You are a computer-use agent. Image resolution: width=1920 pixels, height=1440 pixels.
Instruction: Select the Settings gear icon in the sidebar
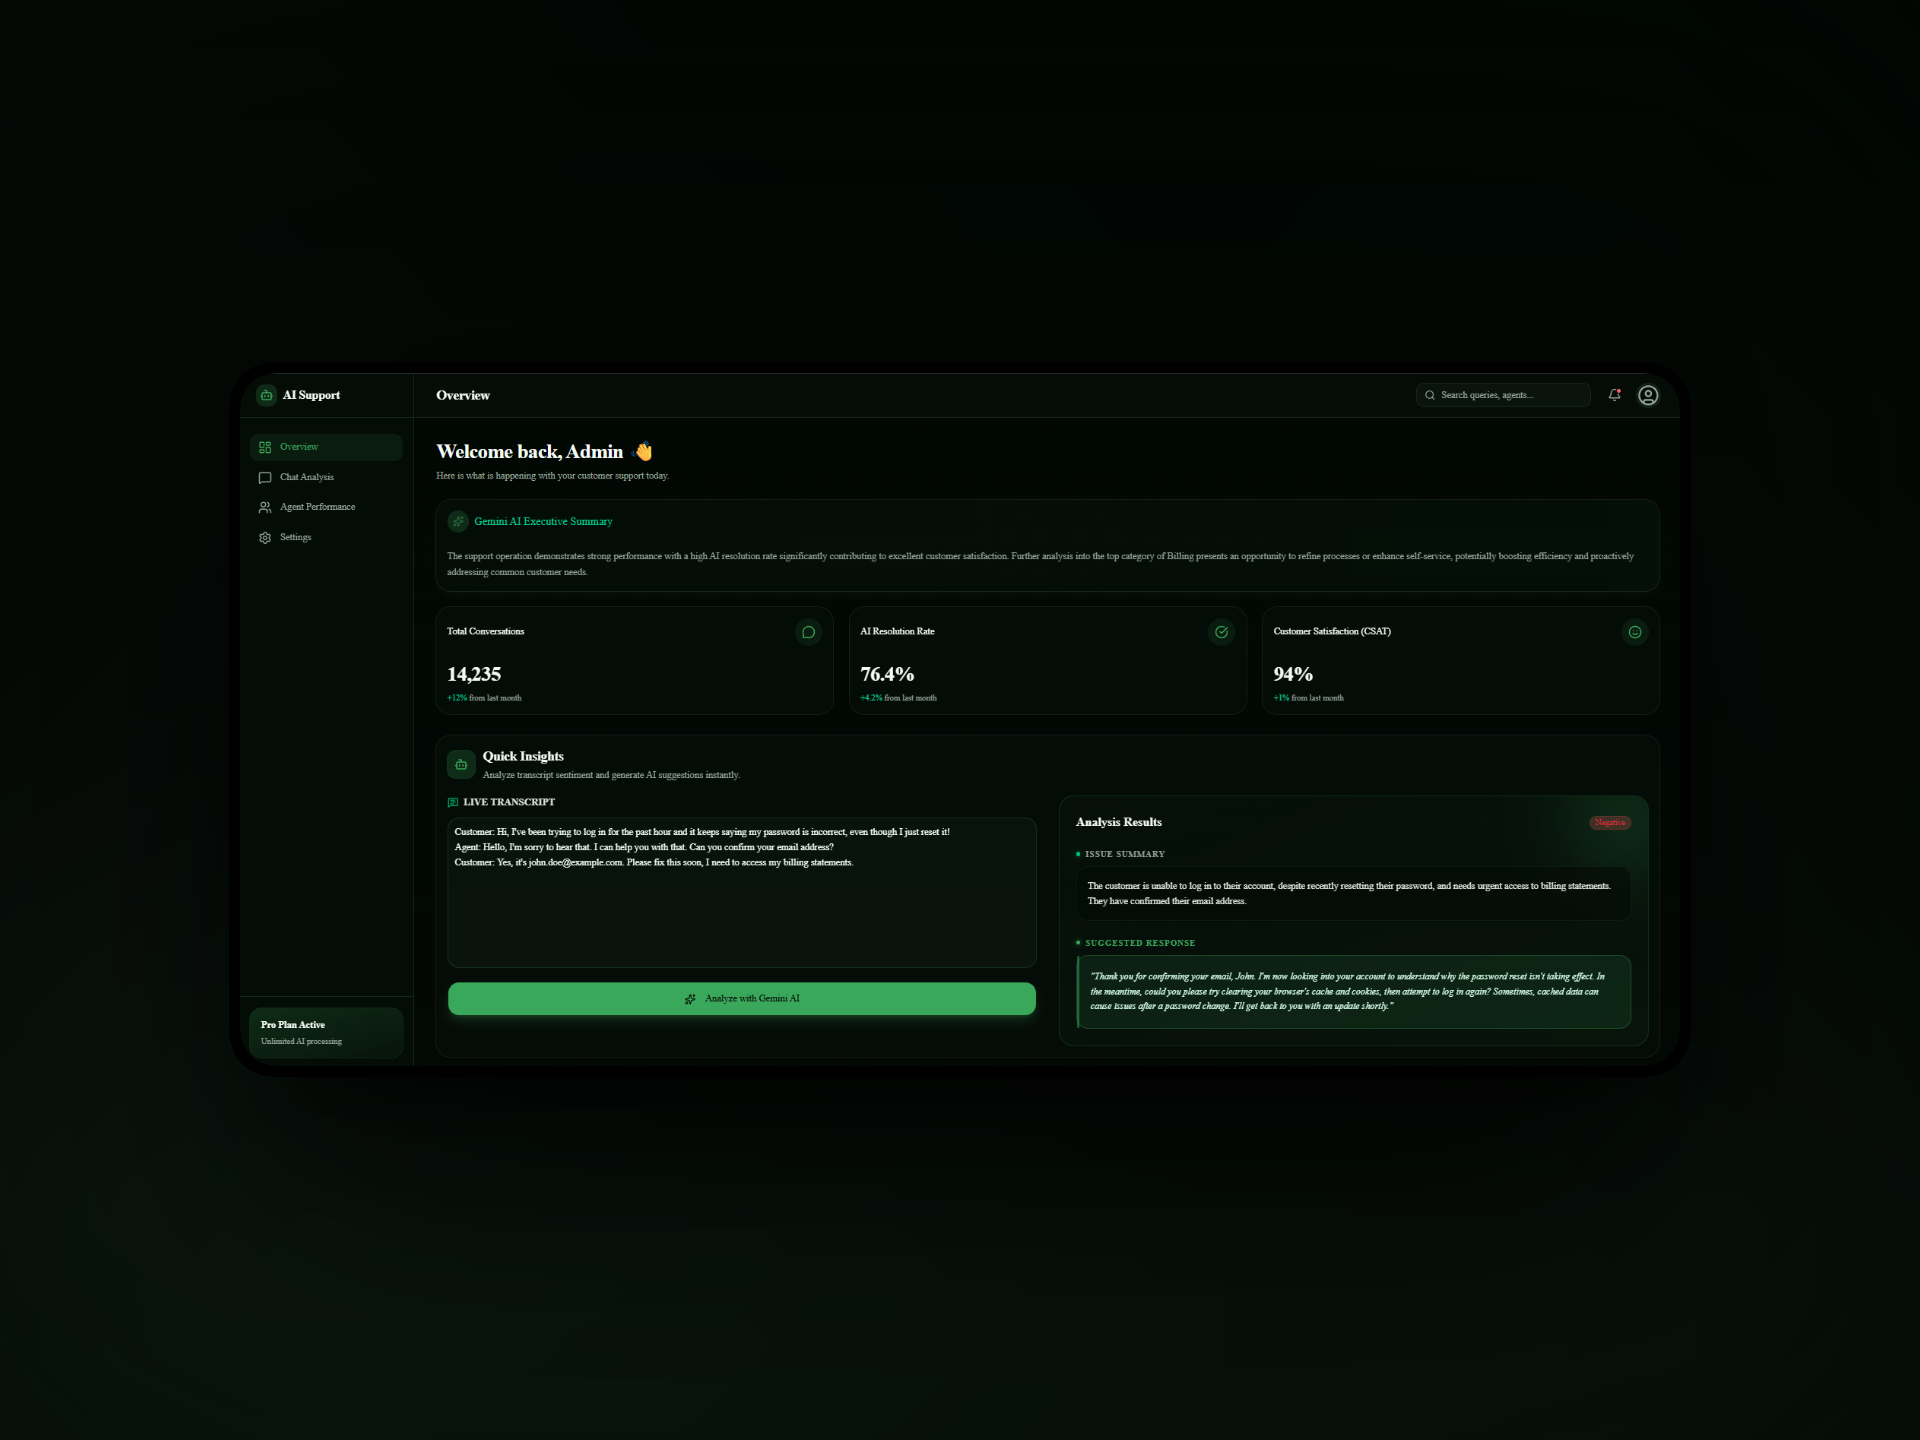click(265, 537)
